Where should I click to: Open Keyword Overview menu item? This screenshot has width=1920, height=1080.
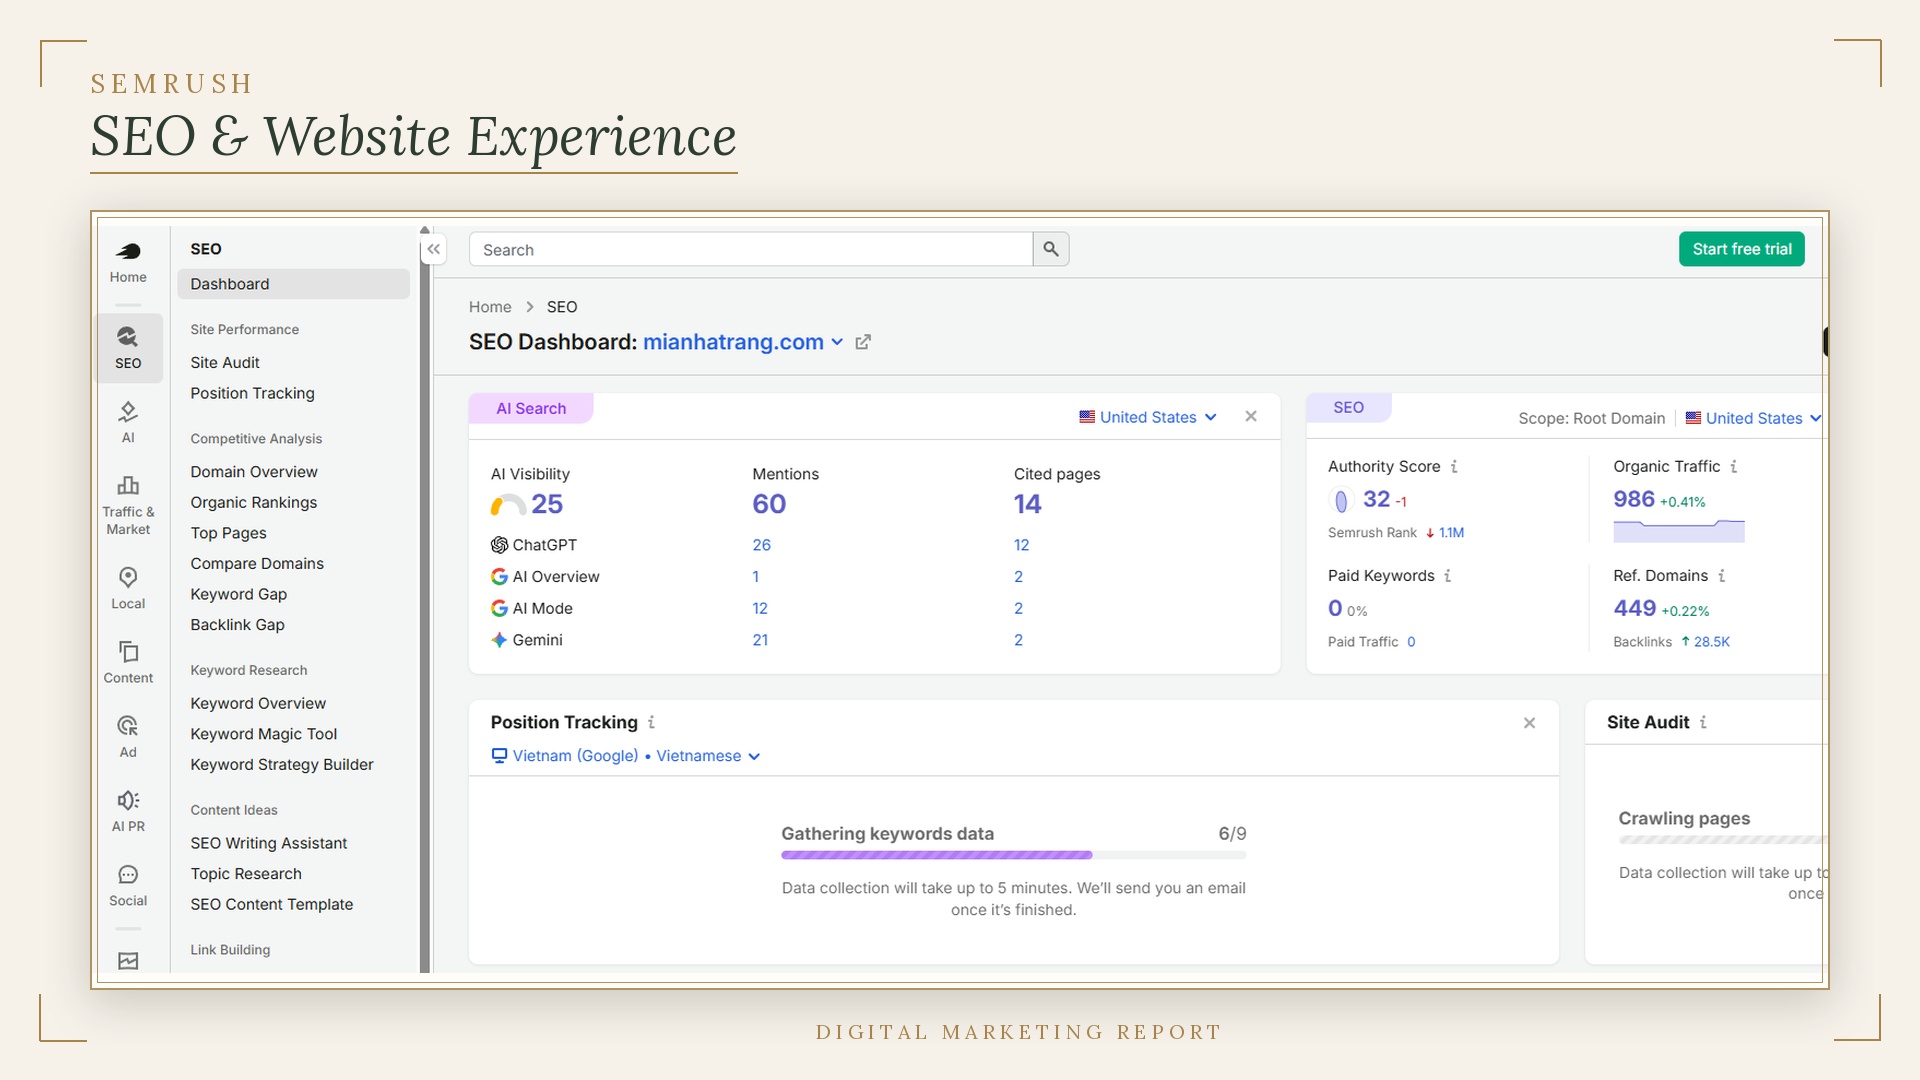pos(258,703)
